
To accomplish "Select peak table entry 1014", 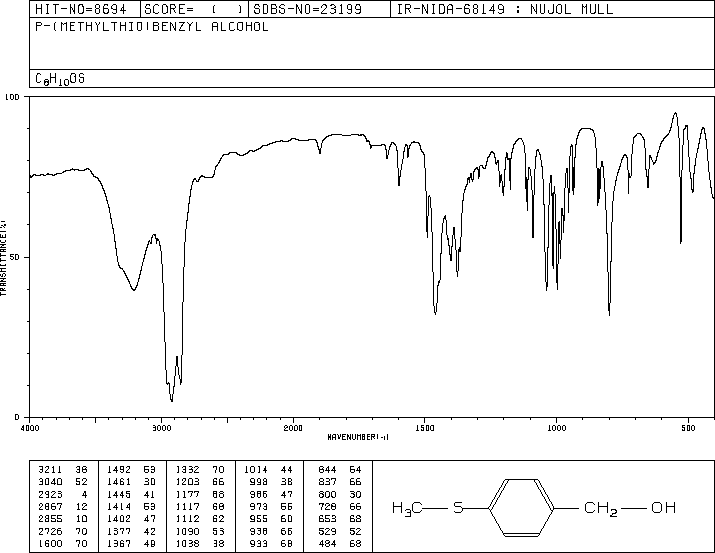I will [256, 470].
